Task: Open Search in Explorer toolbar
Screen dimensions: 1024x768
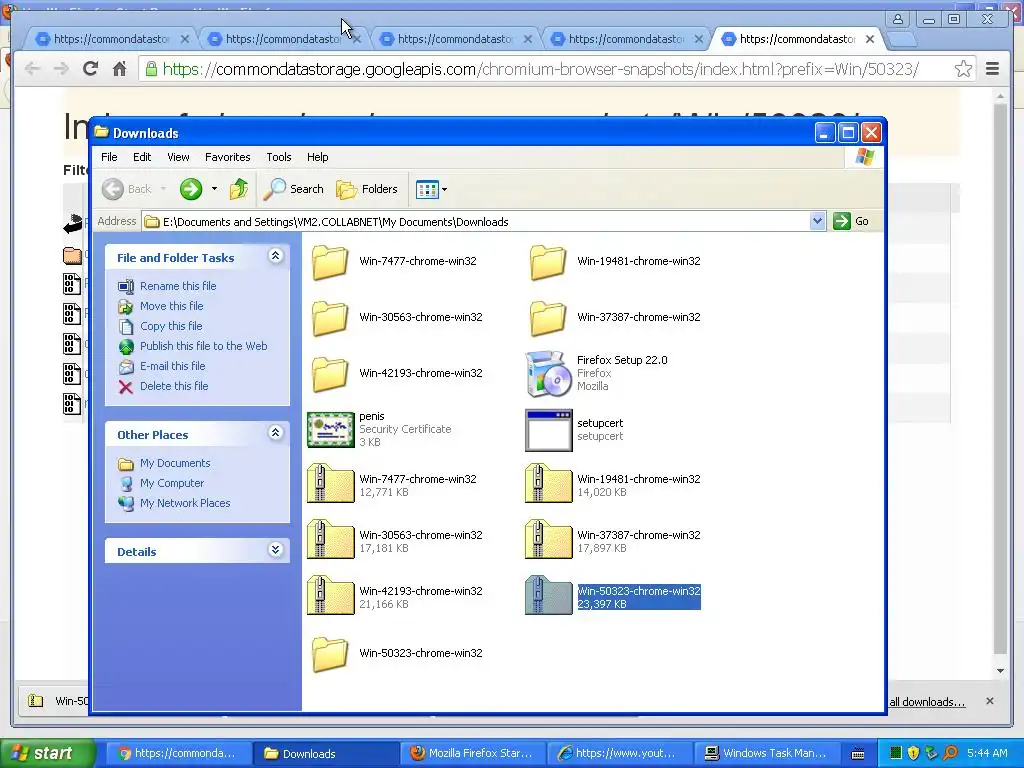Action: point(293,189)
